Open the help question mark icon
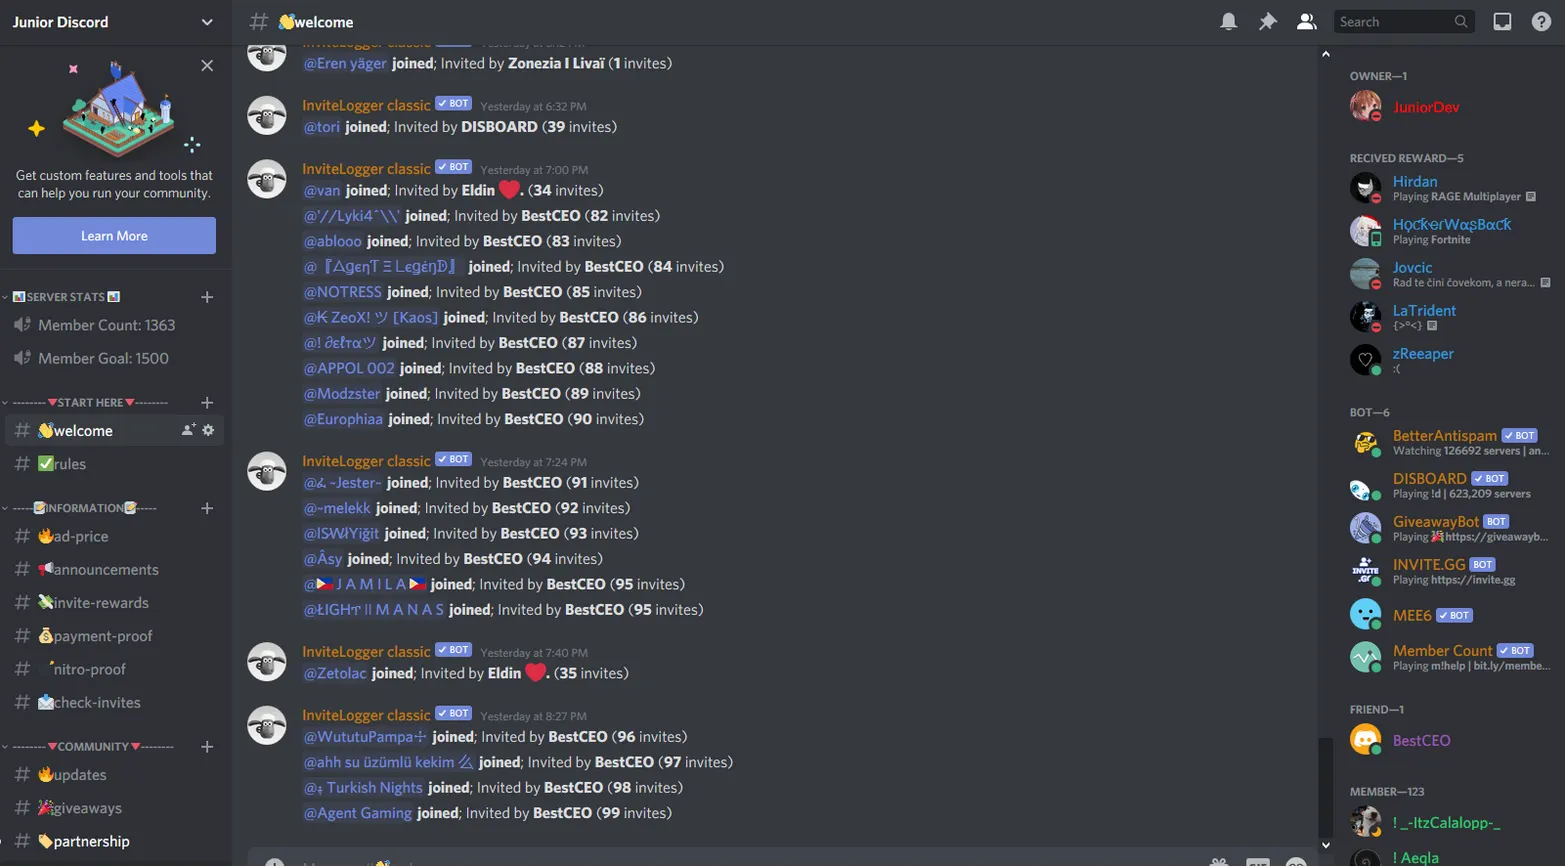Viewport: 1565px width, 867px height. pyautogui.click(x=1541, y=21)
